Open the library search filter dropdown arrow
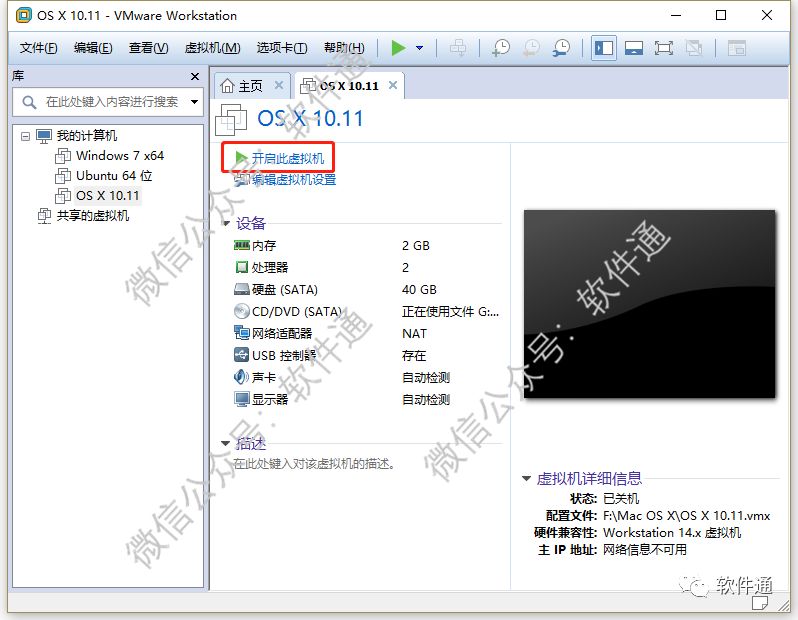The height and width of the screenshot is (620, 798). click(x=194, y=102)
